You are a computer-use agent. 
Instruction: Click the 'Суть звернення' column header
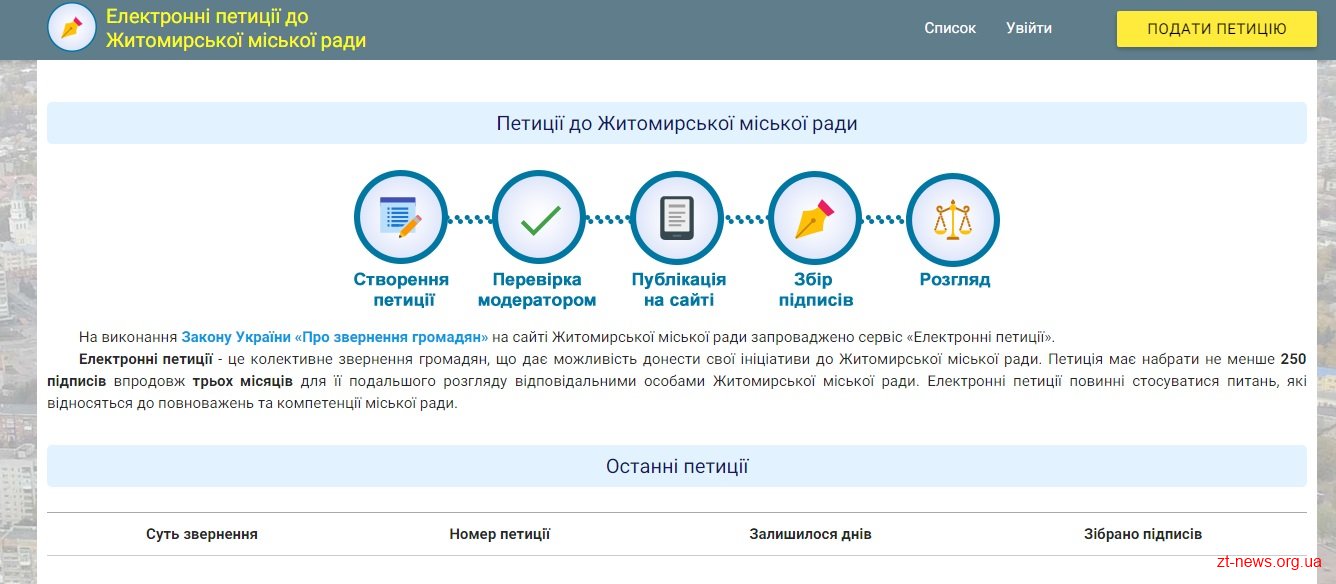202,534
